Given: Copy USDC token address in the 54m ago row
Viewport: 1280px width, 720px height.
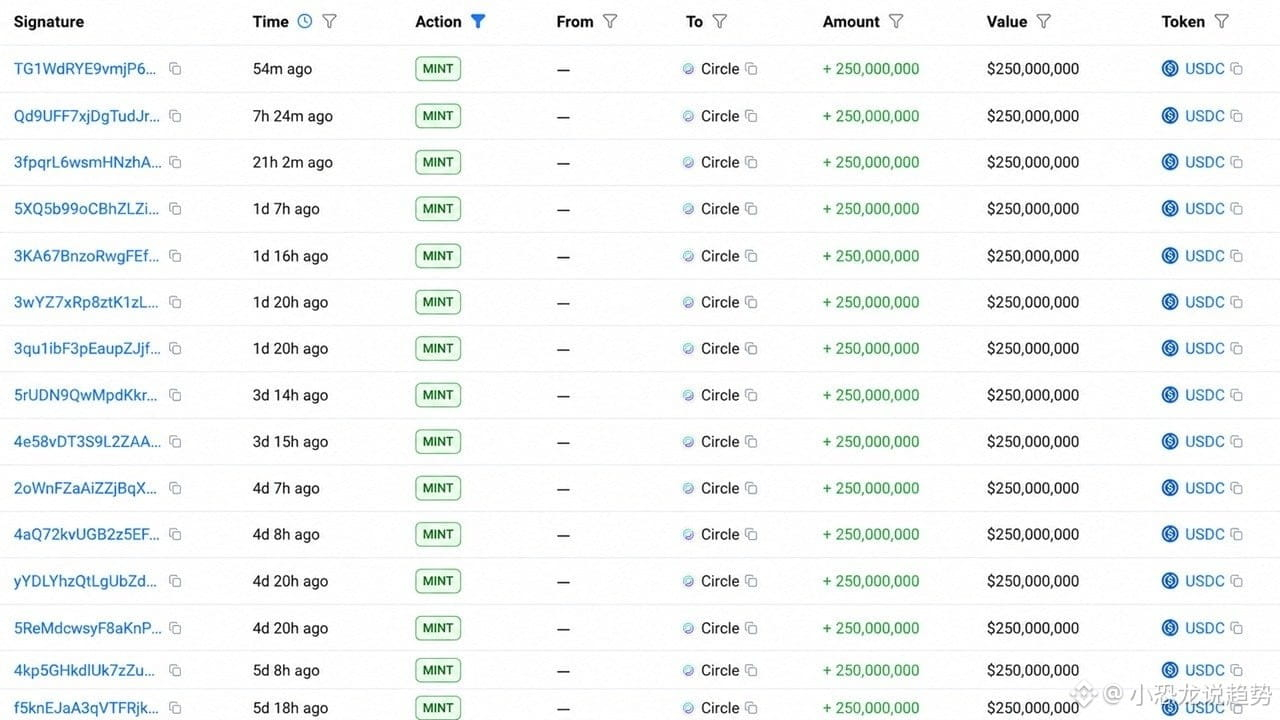Looking at the screenshot, I should [x=1236, y=69].
